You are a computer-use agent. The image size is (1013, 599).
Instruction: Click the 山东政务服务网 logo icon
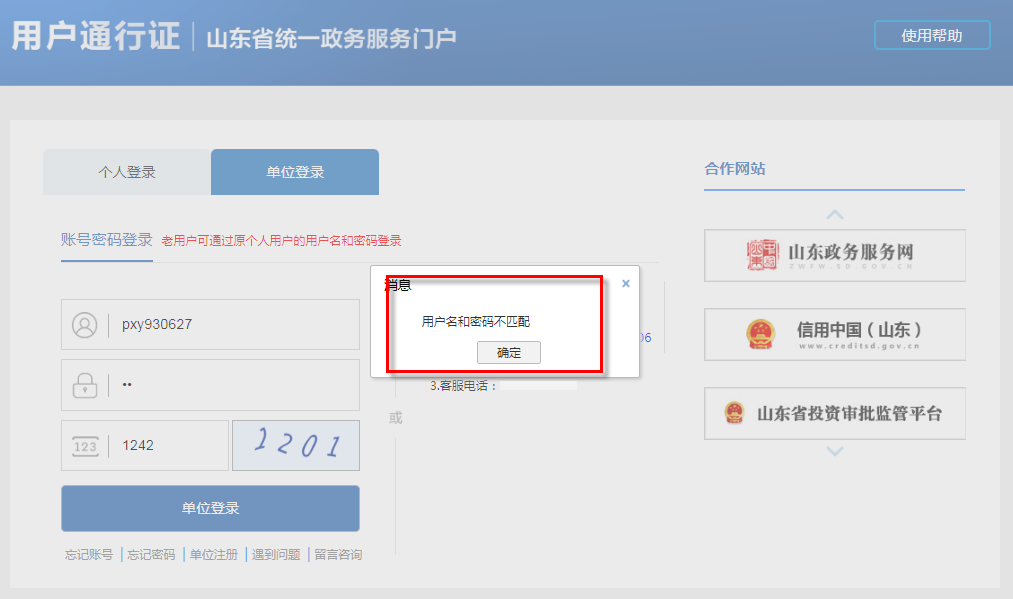point(762,255)
